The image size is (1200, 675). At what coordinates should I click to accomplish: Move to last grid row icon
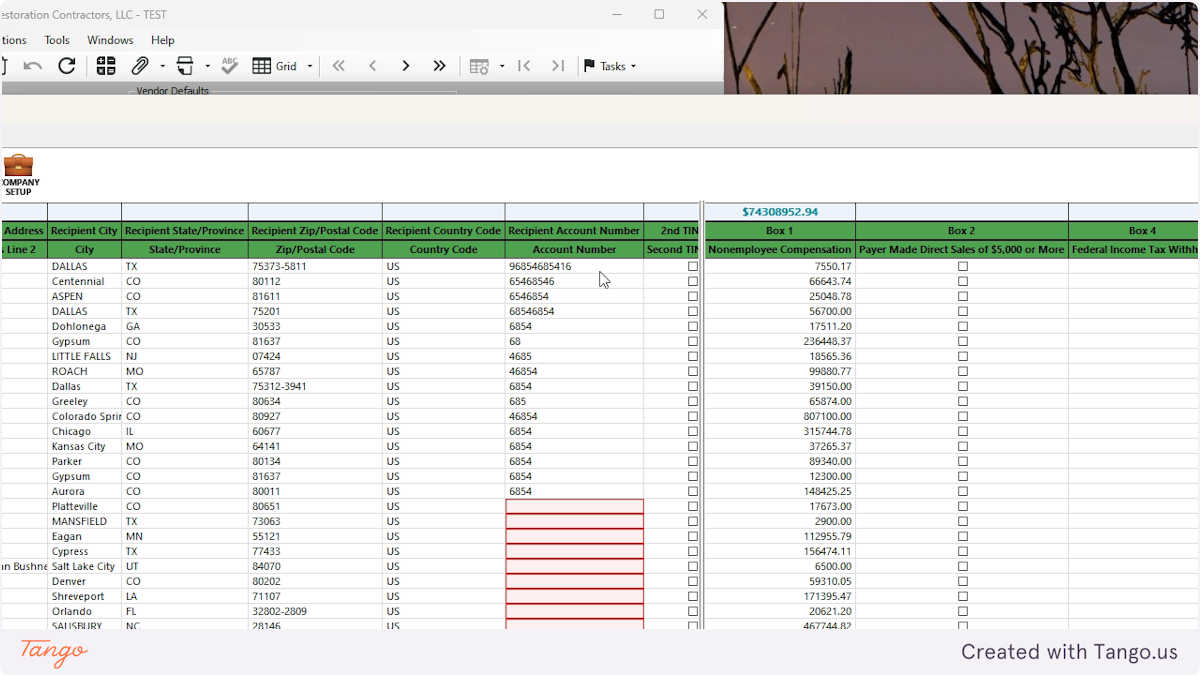click(558, 66)
